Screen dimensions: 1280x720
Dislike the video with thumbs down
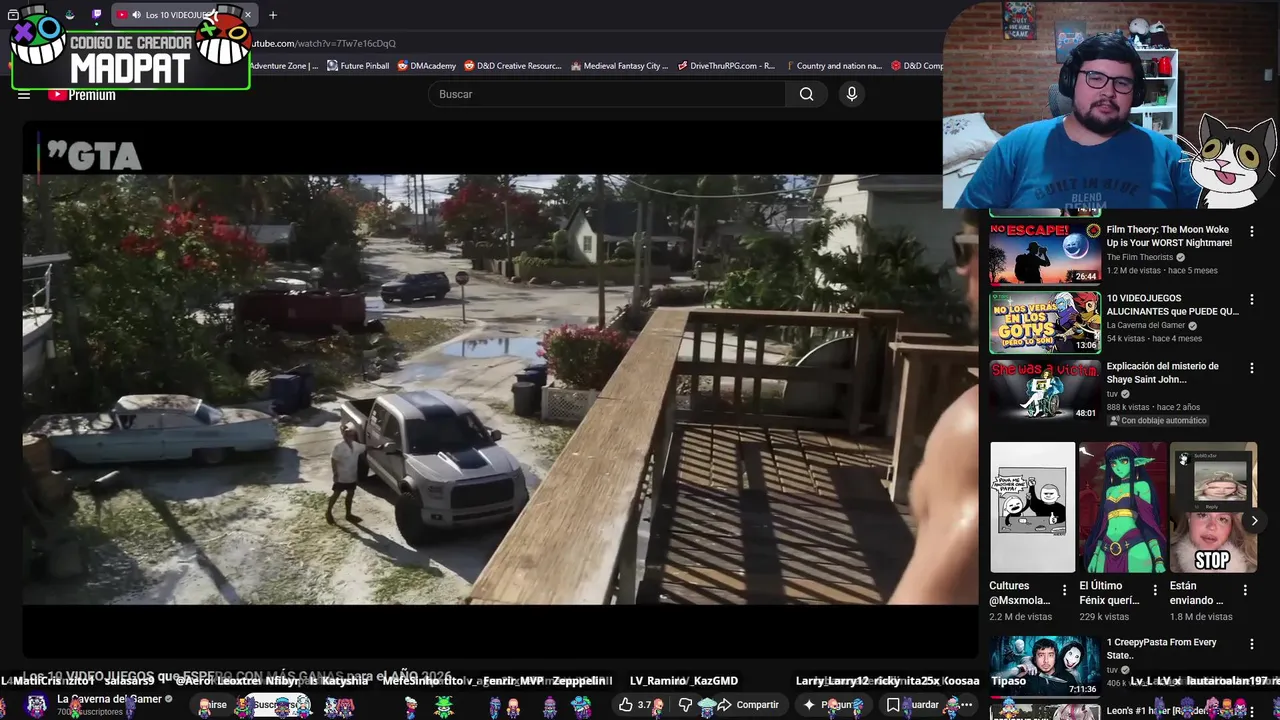point(685,705)
